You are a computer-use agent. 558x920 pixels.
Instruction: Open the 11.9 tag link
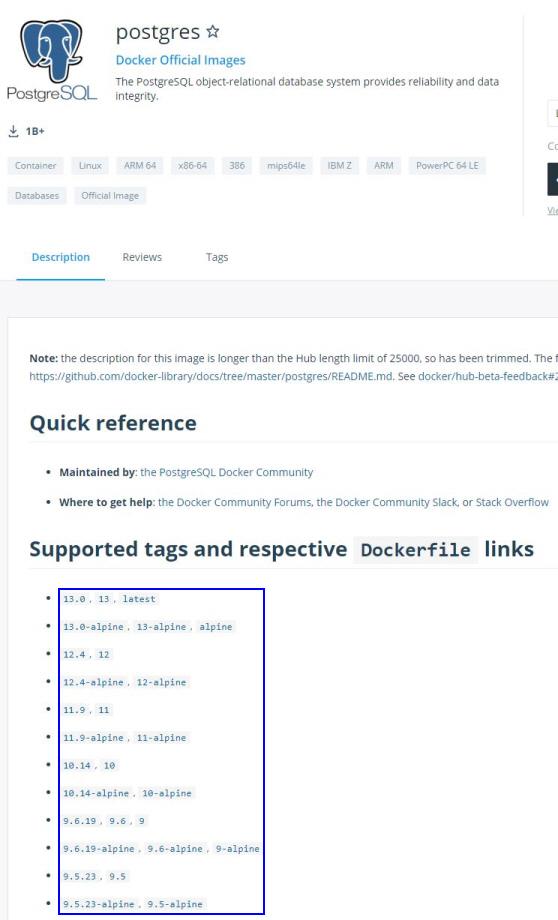coord(75,710)
